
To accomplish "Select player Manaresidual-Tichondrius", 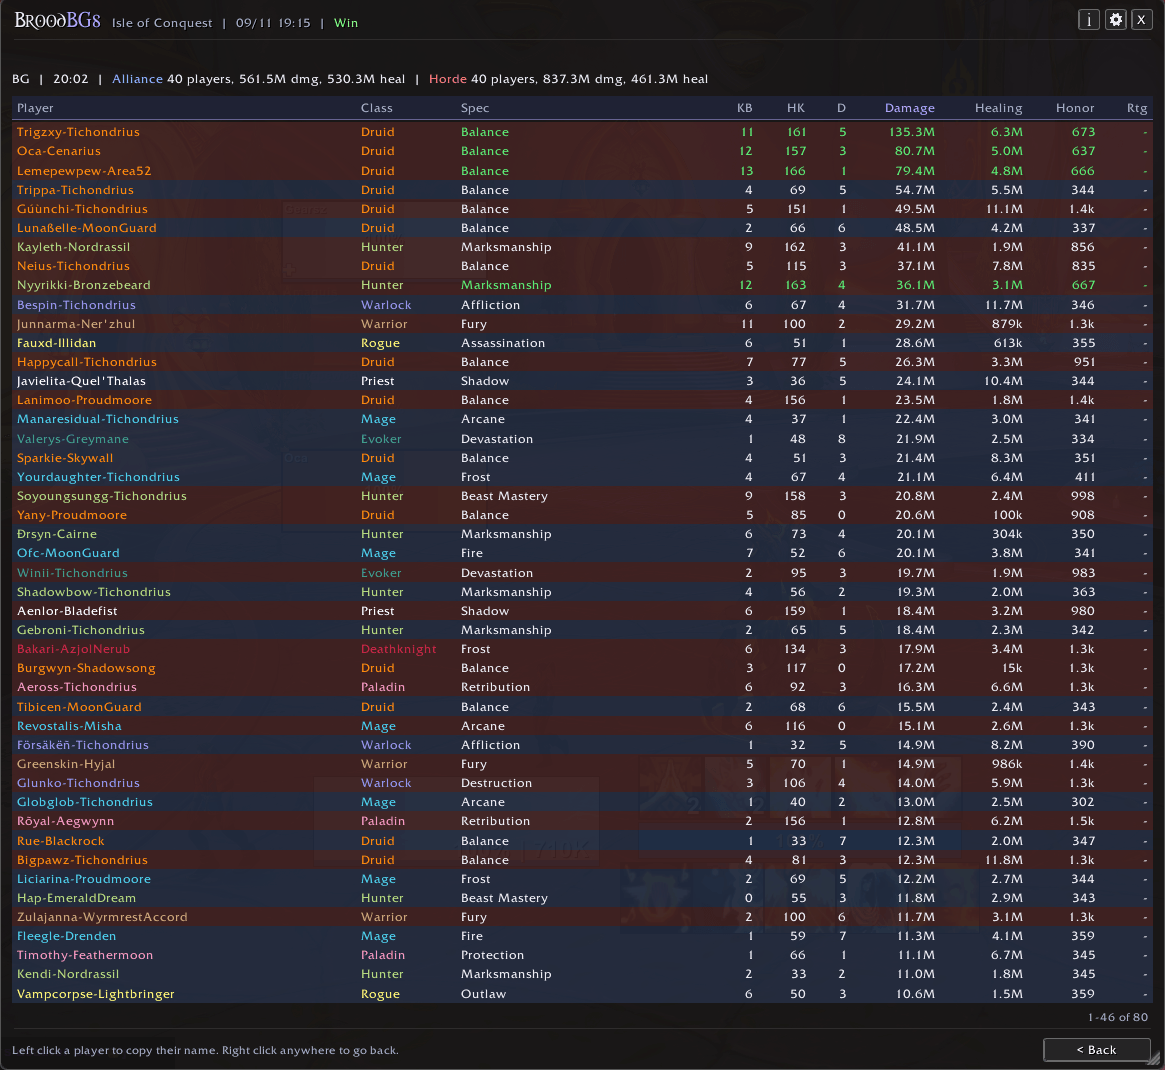I will pos(582,419).
